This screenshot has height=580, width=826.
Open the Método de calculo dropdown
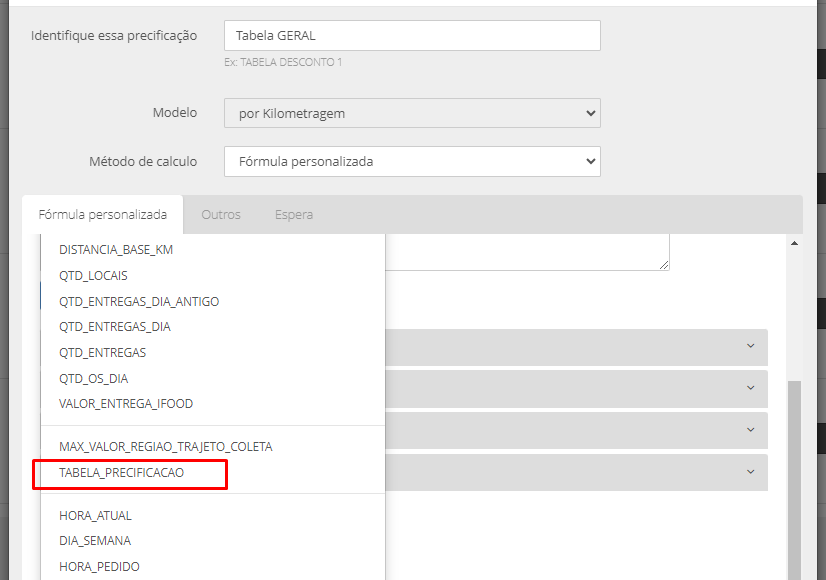(412, 162)
